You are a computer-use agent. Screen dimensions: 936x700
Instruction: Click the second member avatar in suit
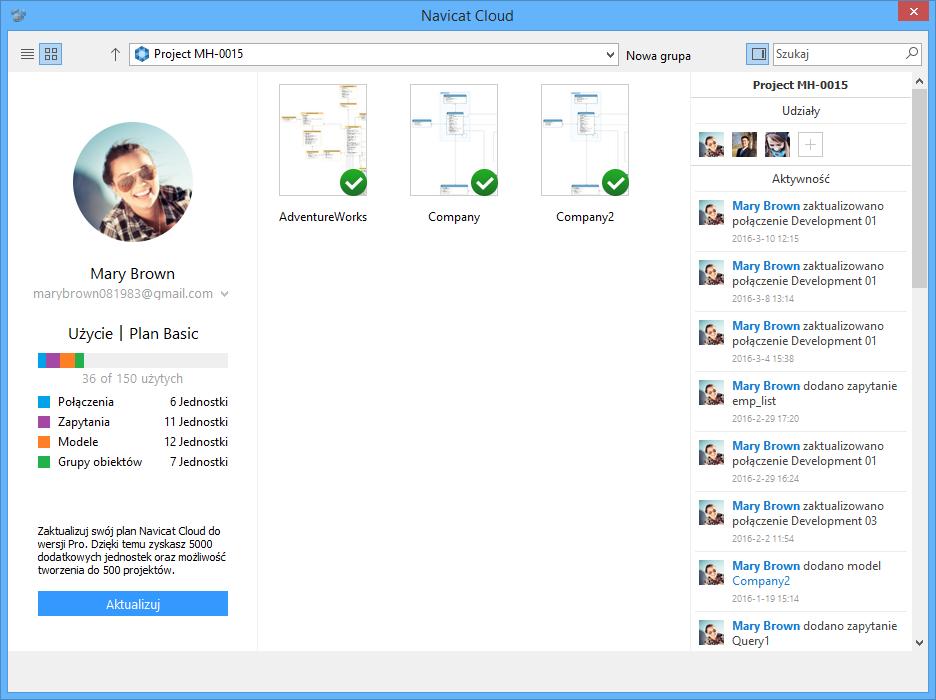744,144
